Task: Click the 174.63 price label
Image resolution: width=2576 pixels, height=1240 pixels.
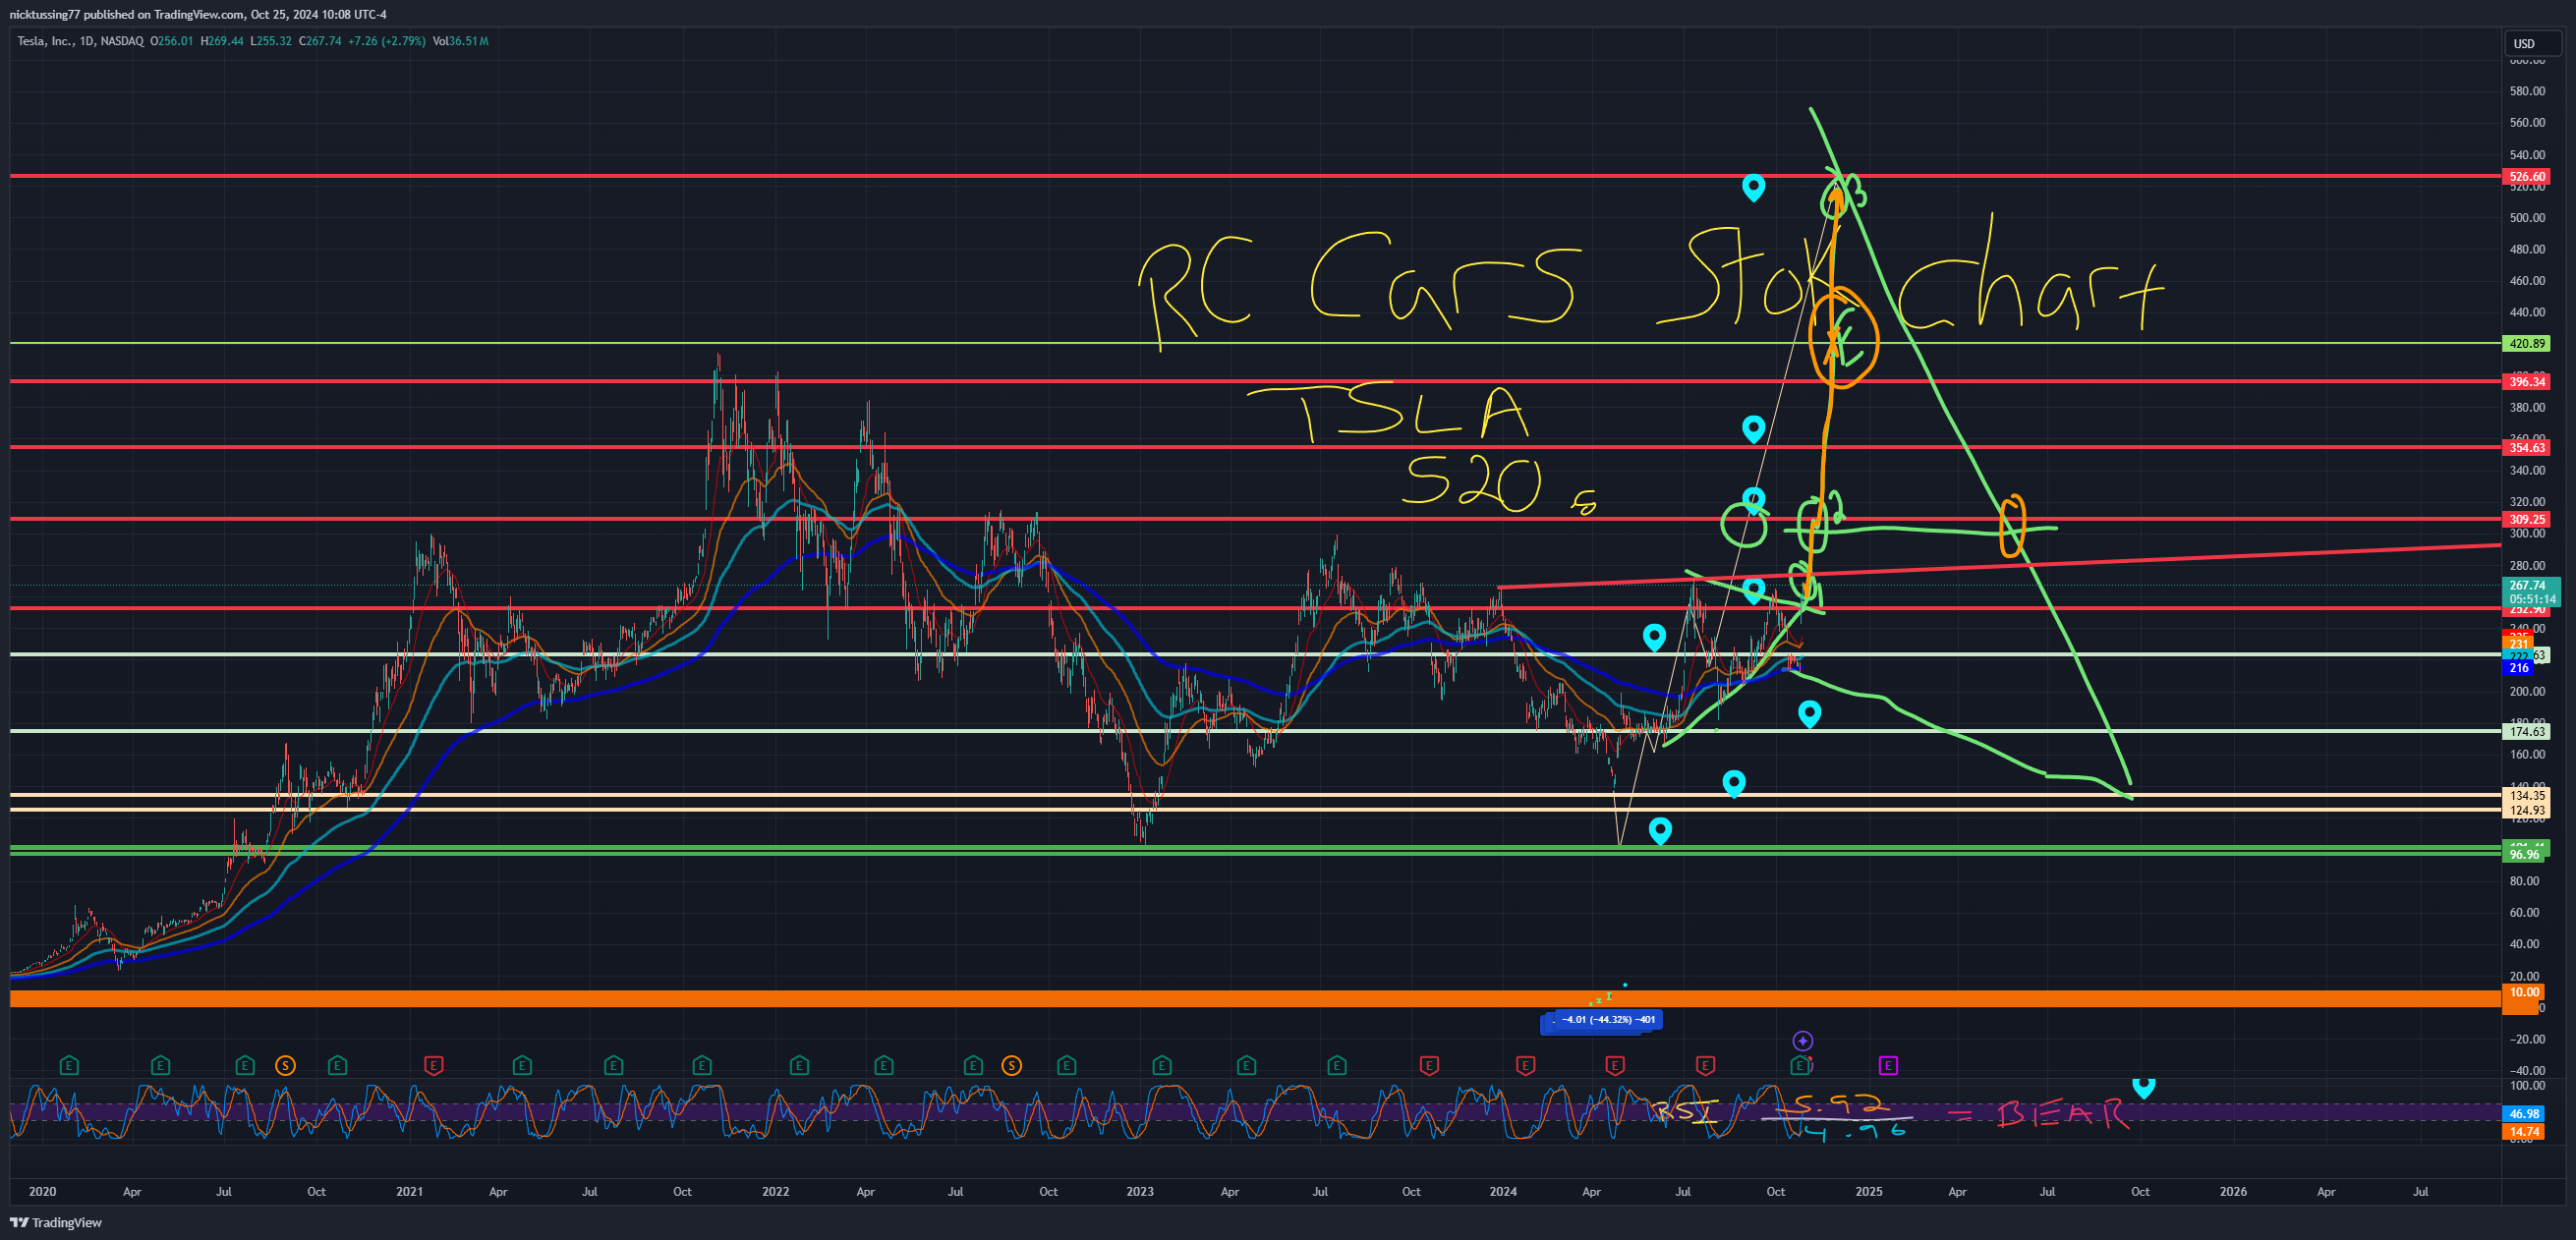Action: point(2526,732)
